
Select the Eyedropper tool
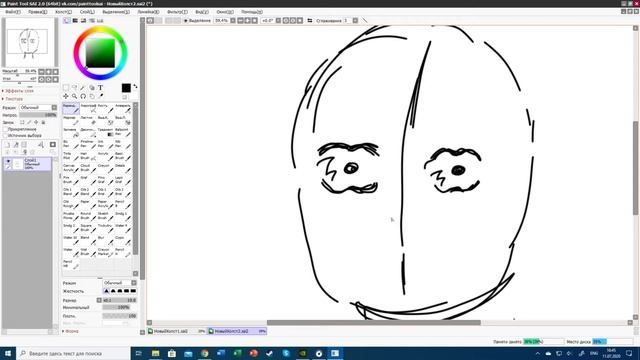(x=100, y=96)
